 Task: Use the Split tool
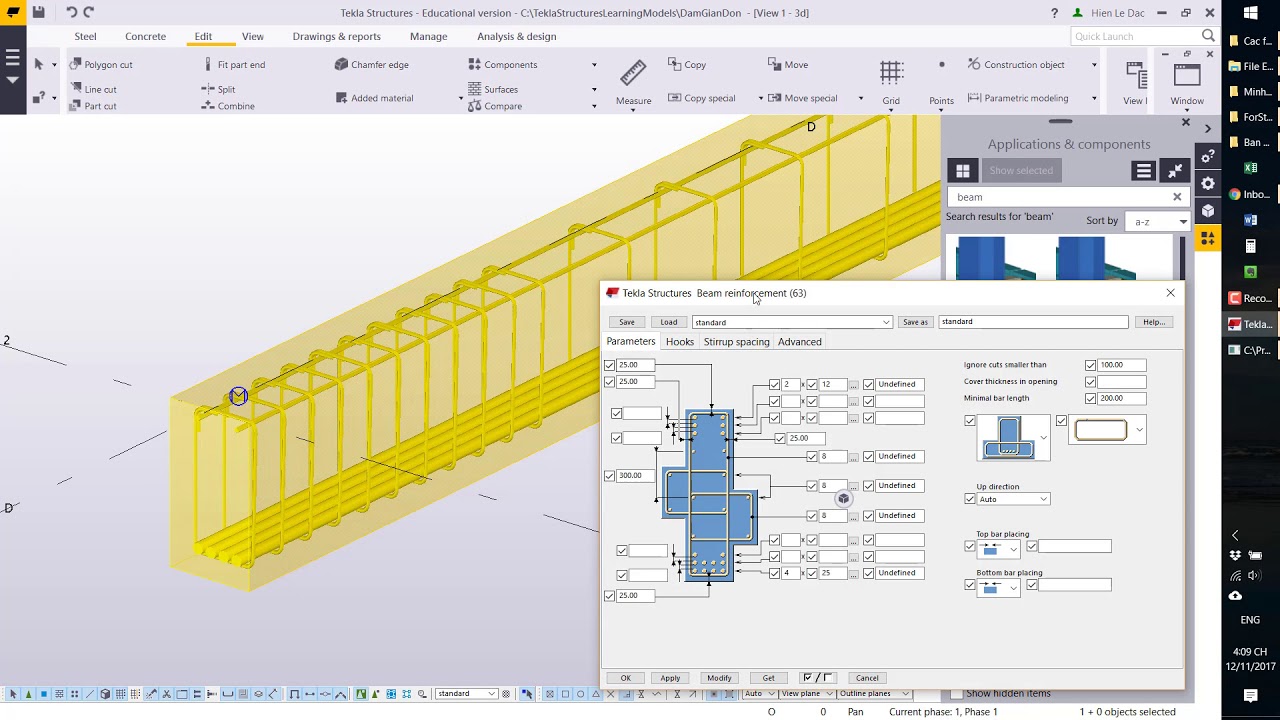tap(219, 89)
